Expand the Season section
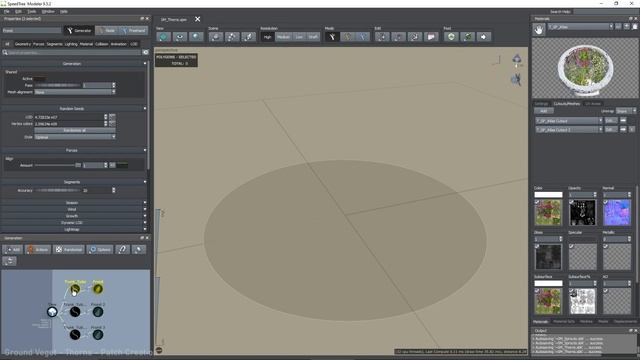640x360 pixels. (x=145, y=203)
